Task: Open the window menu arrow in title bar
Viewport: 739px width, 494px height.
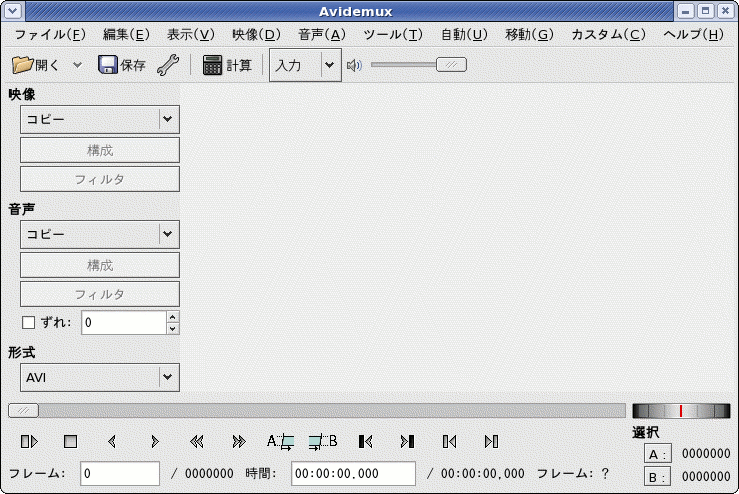Action: pyautogui.click(x=13, y=11)
